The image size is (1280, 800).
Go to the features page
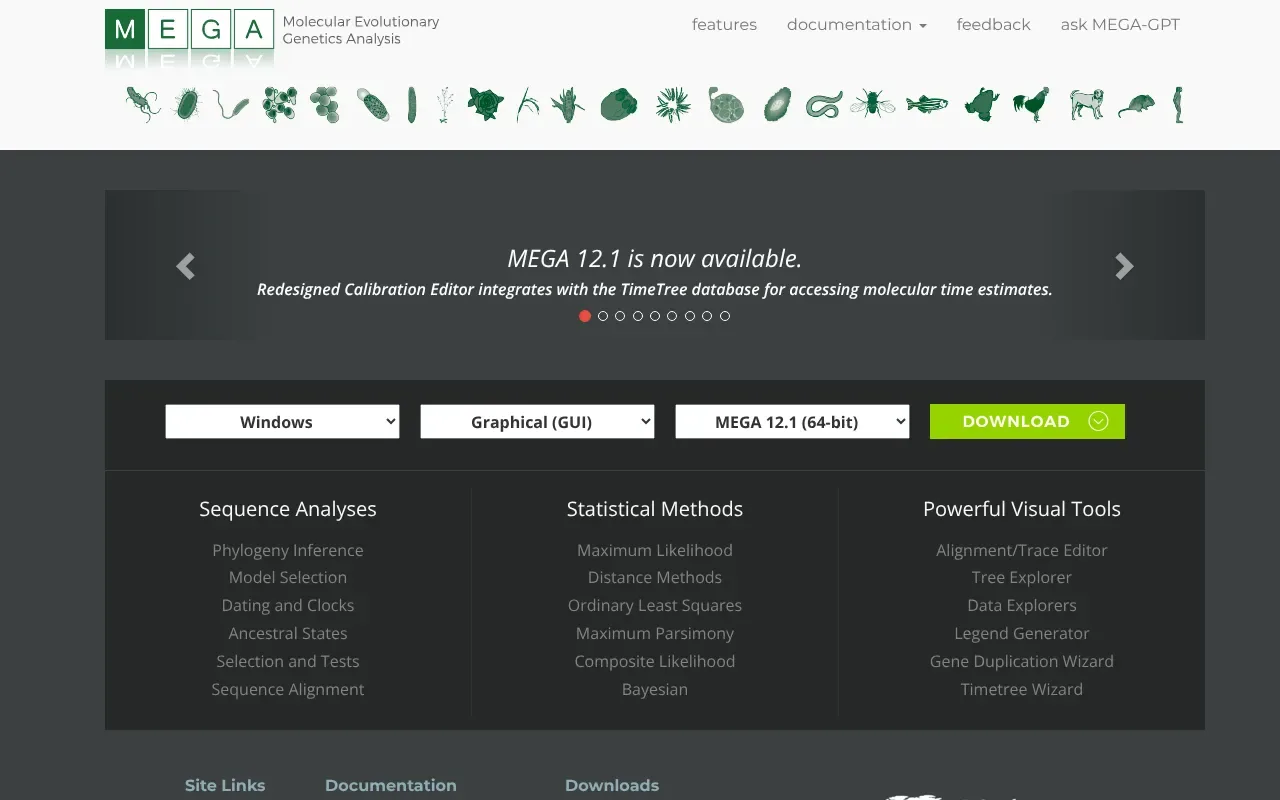pyautogui.click(x=724, y=24)
